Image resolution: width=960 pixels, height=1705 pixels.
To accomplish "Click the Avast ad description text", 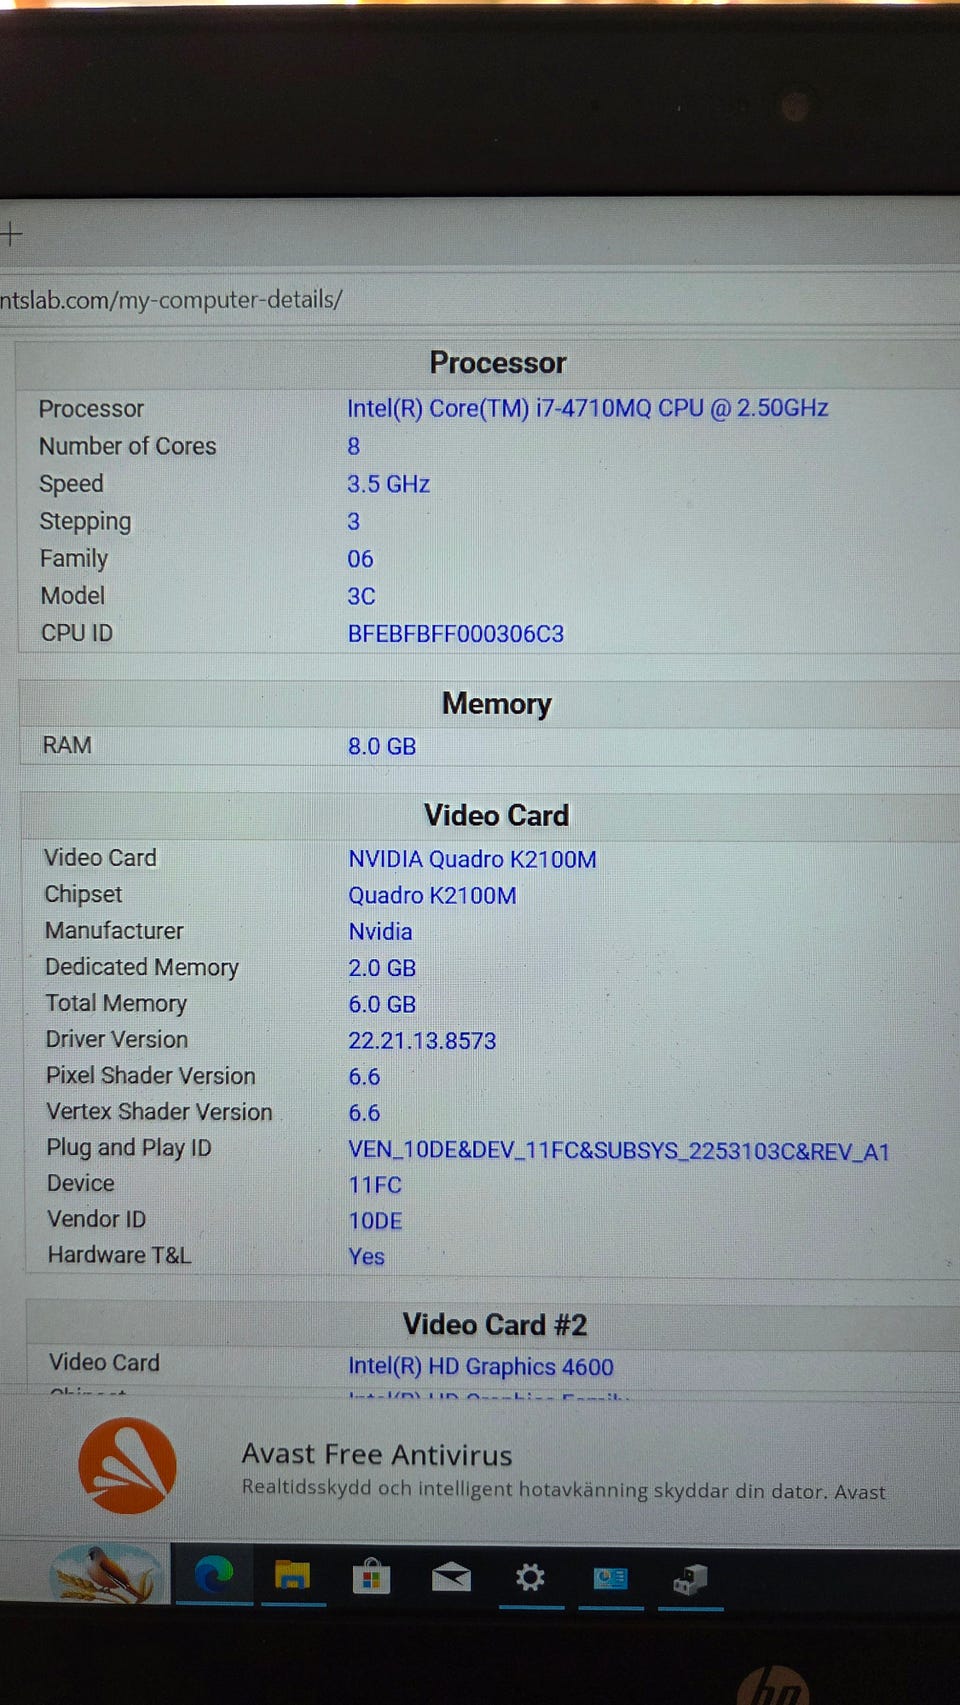I will tap(564, 1490).
